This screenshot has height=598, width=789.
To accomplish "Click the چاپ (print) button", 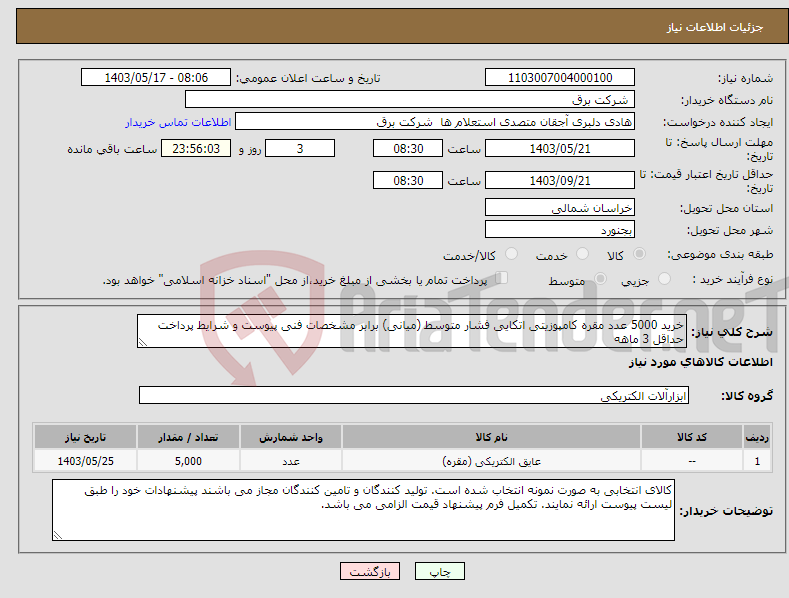I will pos(439,571).
